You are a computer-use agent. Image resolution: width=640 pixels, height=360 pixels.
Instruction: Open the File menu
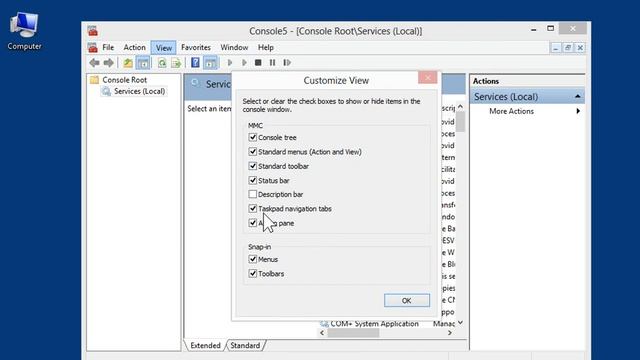(108, 47)
